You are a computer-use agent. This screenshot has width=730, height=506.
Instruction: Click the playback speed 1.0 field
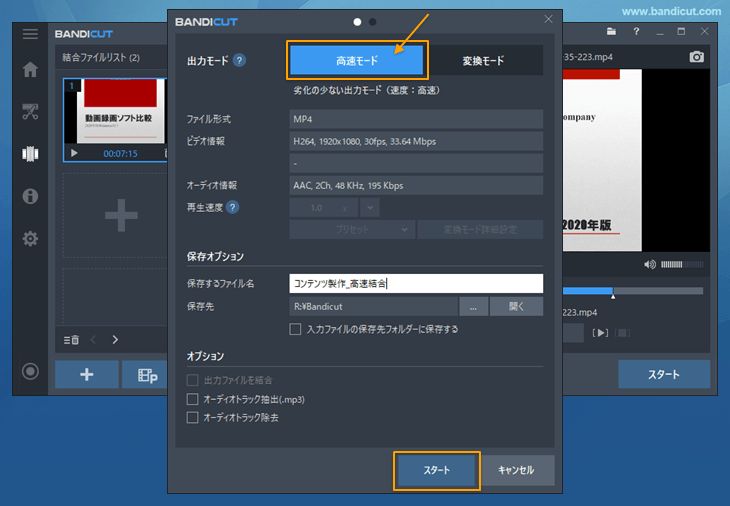(324, 208)
